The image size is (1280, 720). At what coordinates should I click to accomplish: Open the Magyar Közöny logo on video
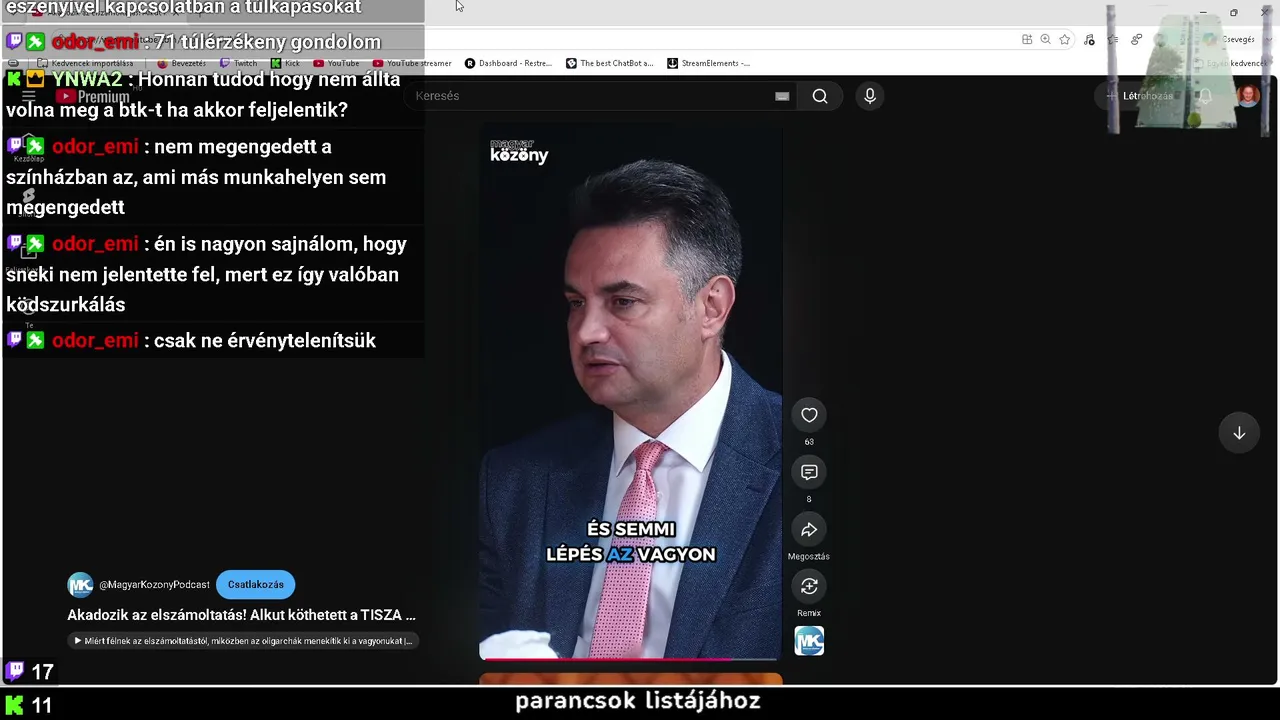[x=519, y=152]
